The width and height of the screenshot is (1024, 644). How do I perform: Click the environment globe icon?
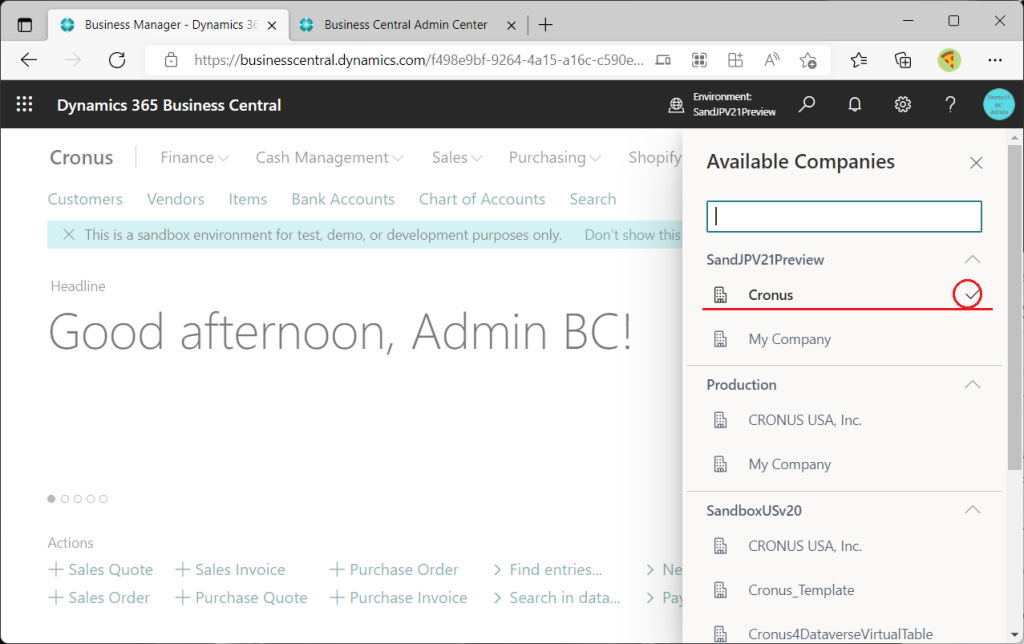click(x=676, y=105)
